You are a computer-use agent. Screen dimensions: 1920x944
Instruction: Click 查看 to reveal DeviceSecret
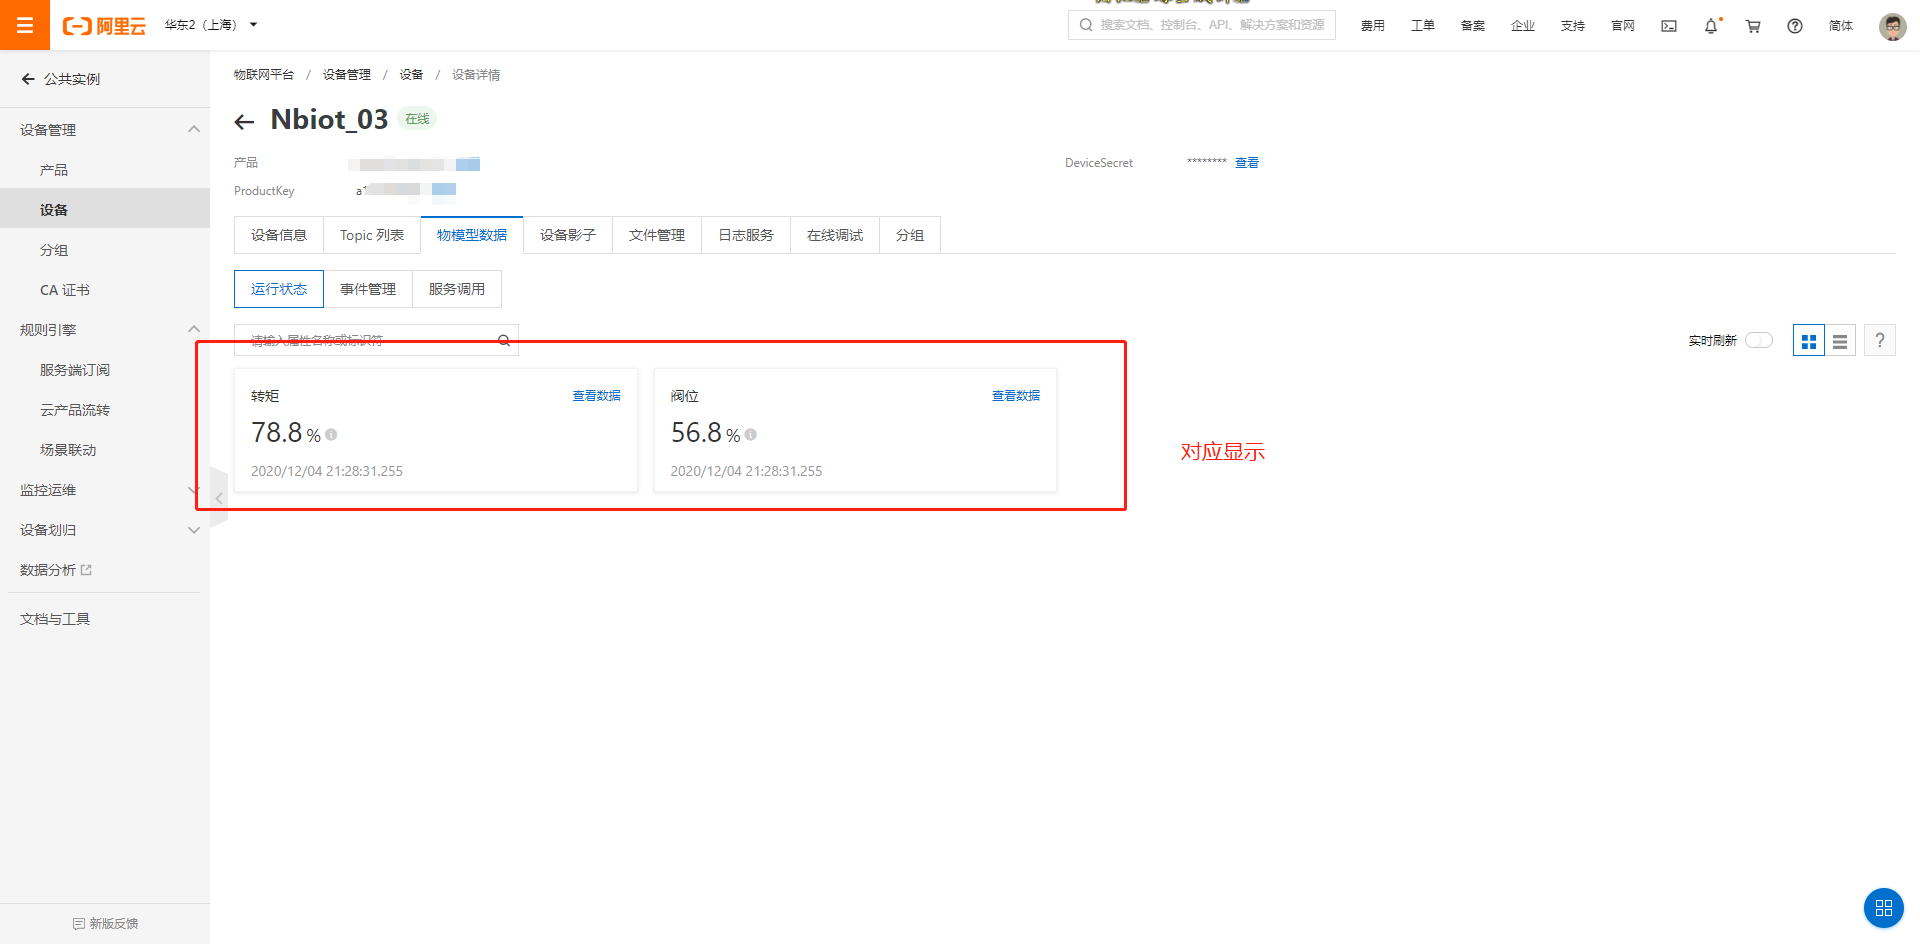1247,162
